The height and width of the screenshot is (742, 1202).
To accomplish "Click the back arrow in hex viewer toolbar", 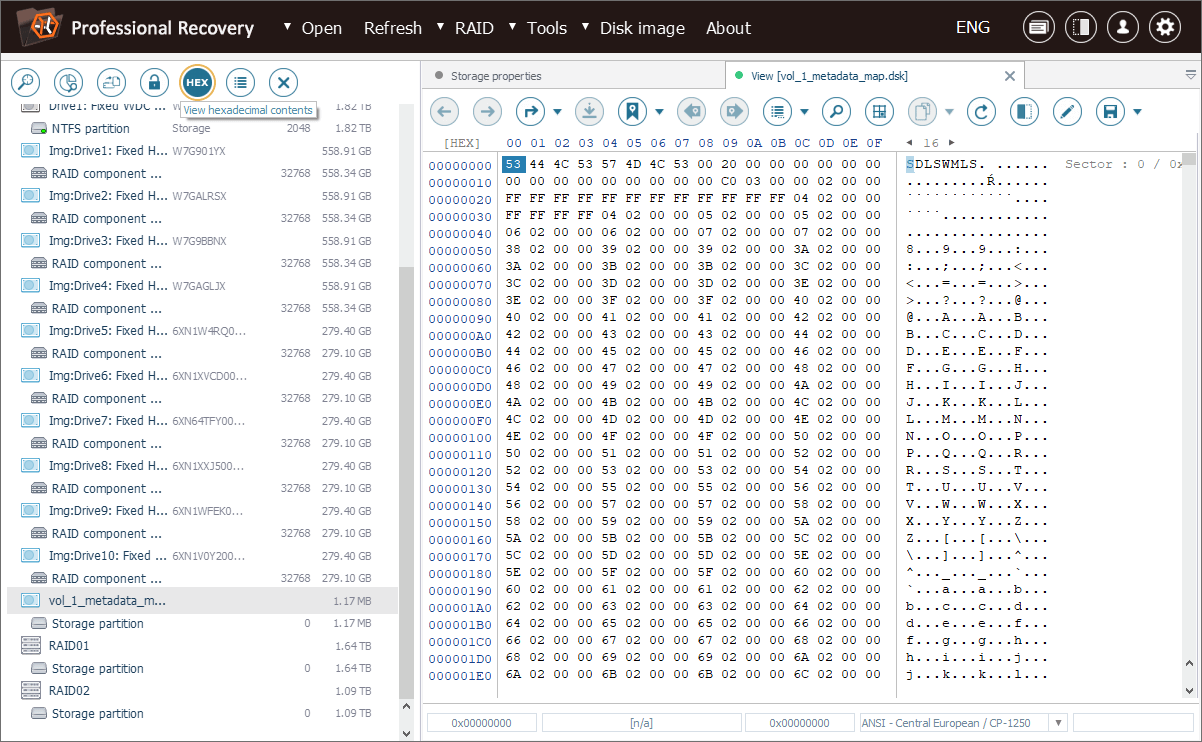I will point(444,111).
